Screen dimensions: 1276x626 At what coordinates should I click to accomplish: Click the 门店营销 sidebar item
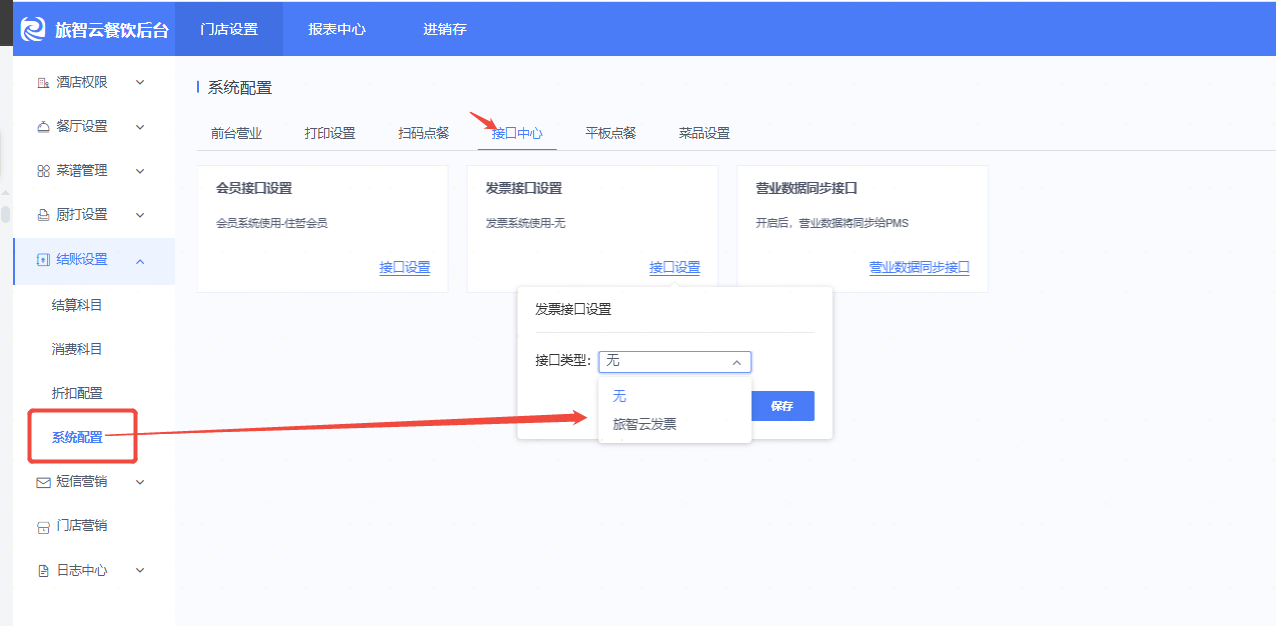(82, 526)
